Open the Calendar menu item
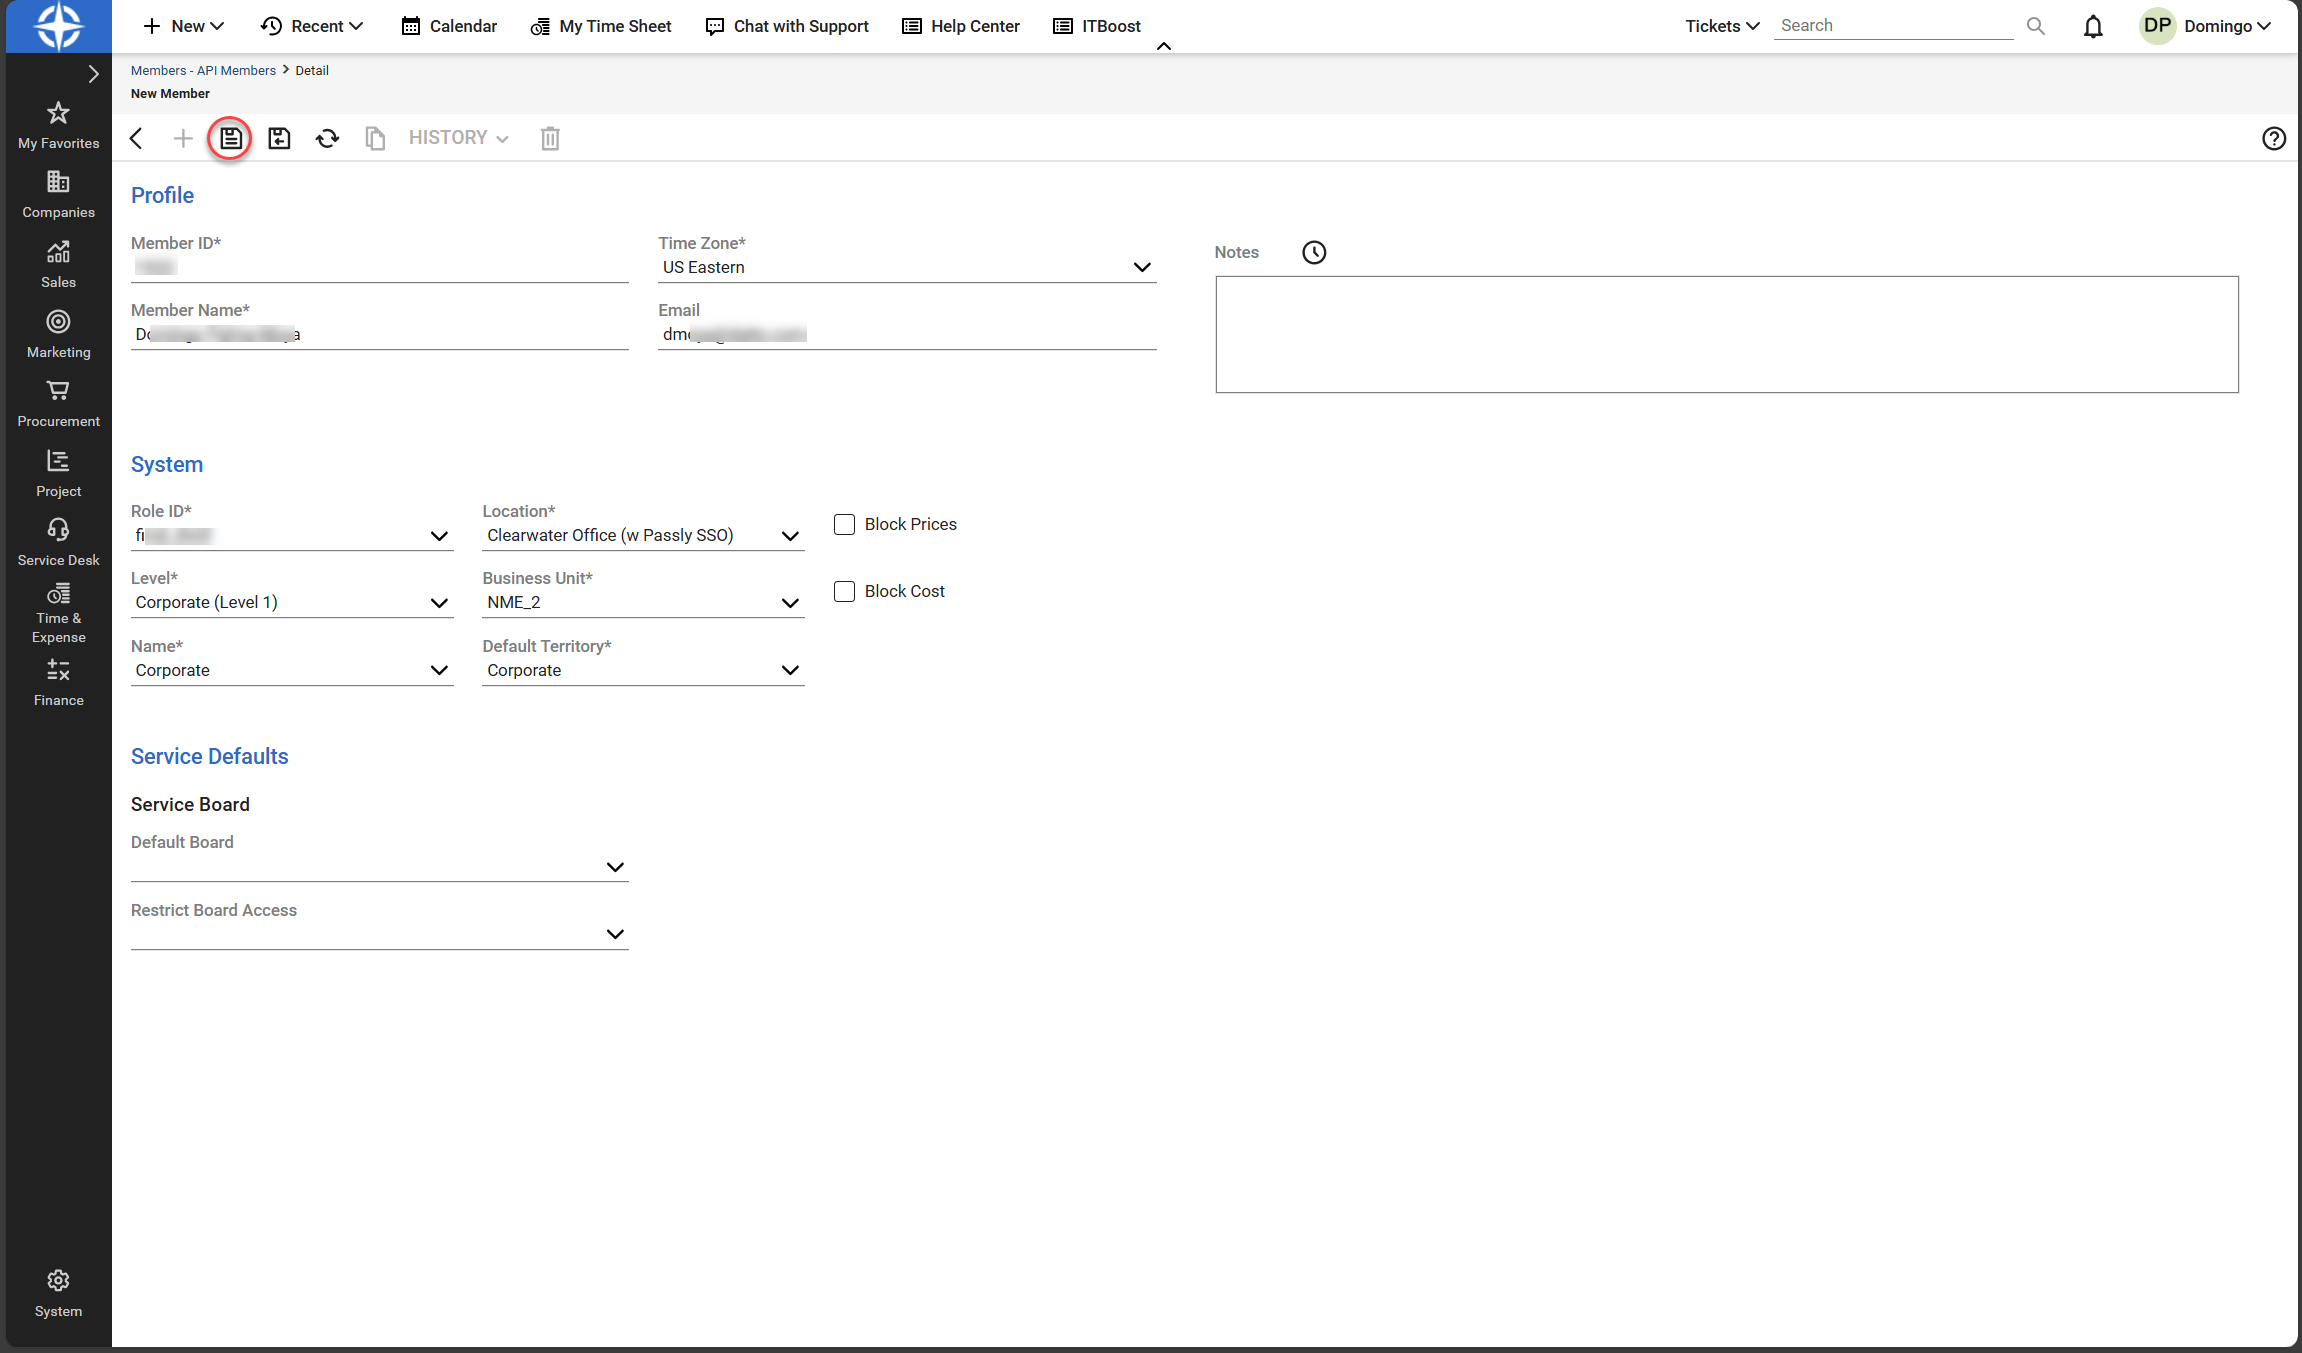The image size is (2302, 1353). 449,26
